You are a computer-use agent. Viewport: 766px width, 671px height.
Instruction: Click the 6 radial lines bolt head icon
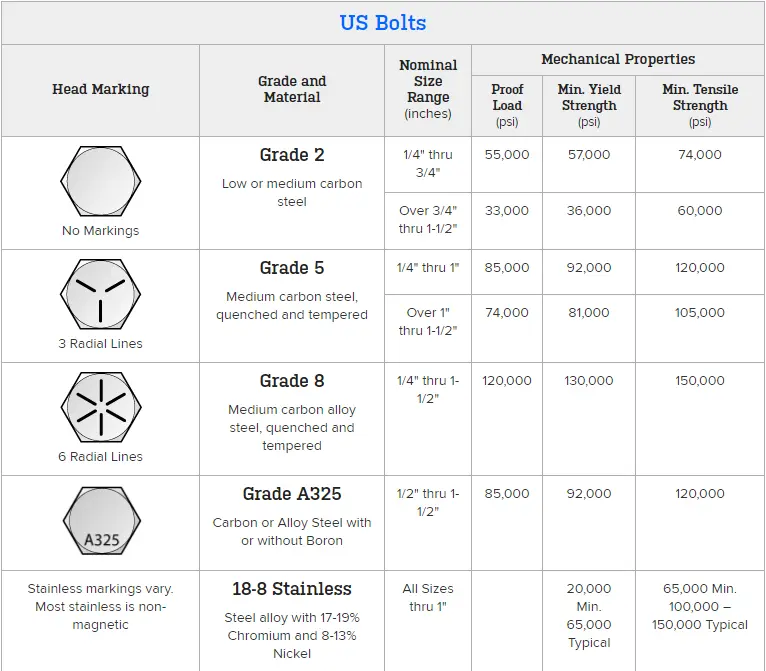click(x=101, y=407)
